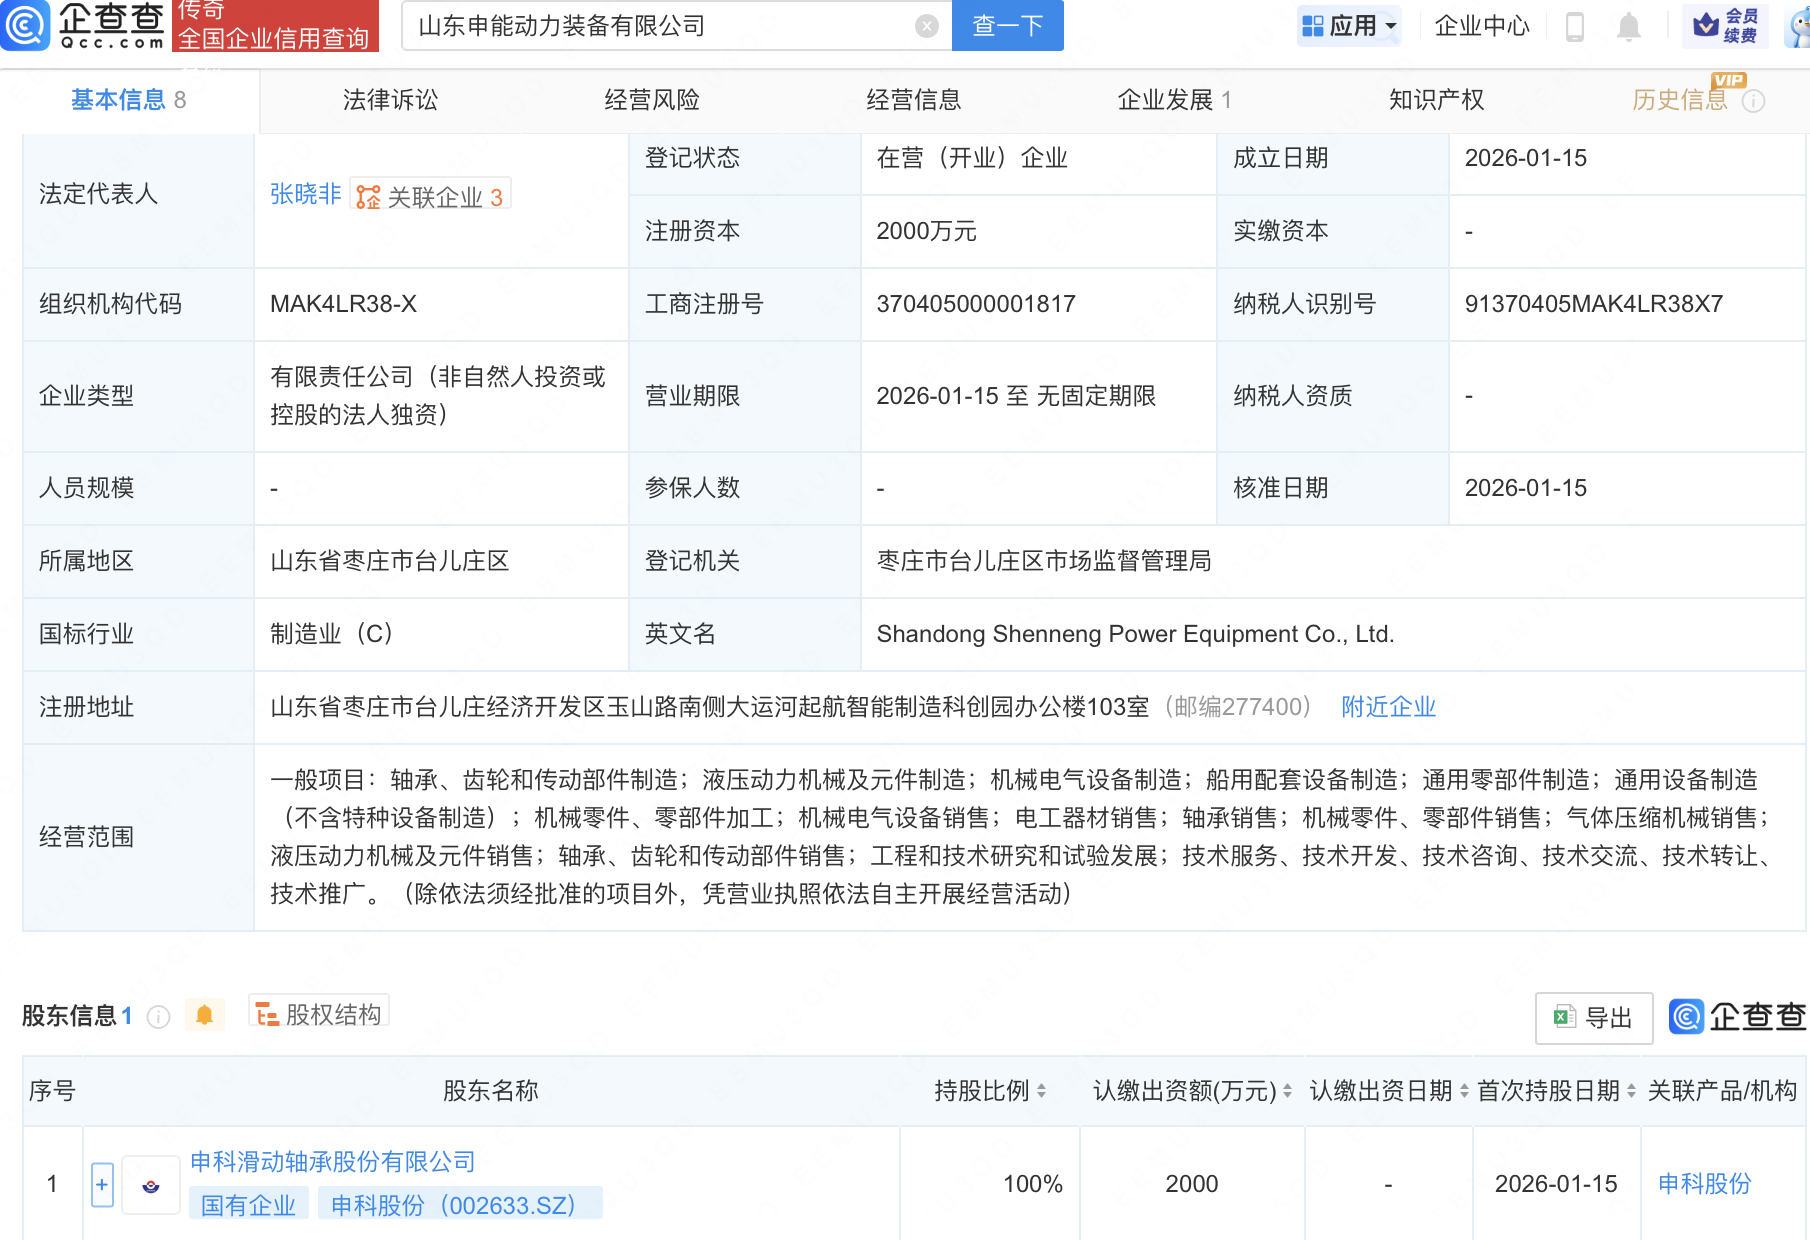This screenshot has height=1240, width=1810.
Task: Open the mobile app phone icon
Action: point(1576,27)
